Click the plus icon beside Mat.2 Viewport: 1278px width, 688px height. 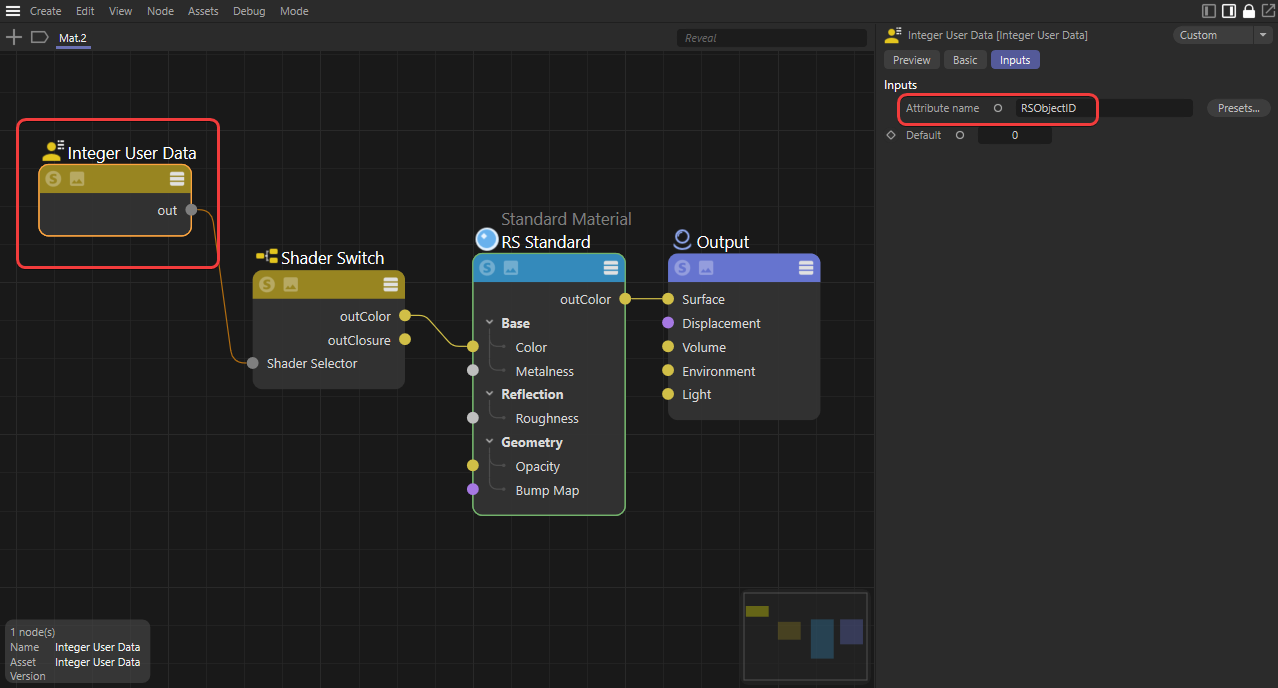(14, 37)
